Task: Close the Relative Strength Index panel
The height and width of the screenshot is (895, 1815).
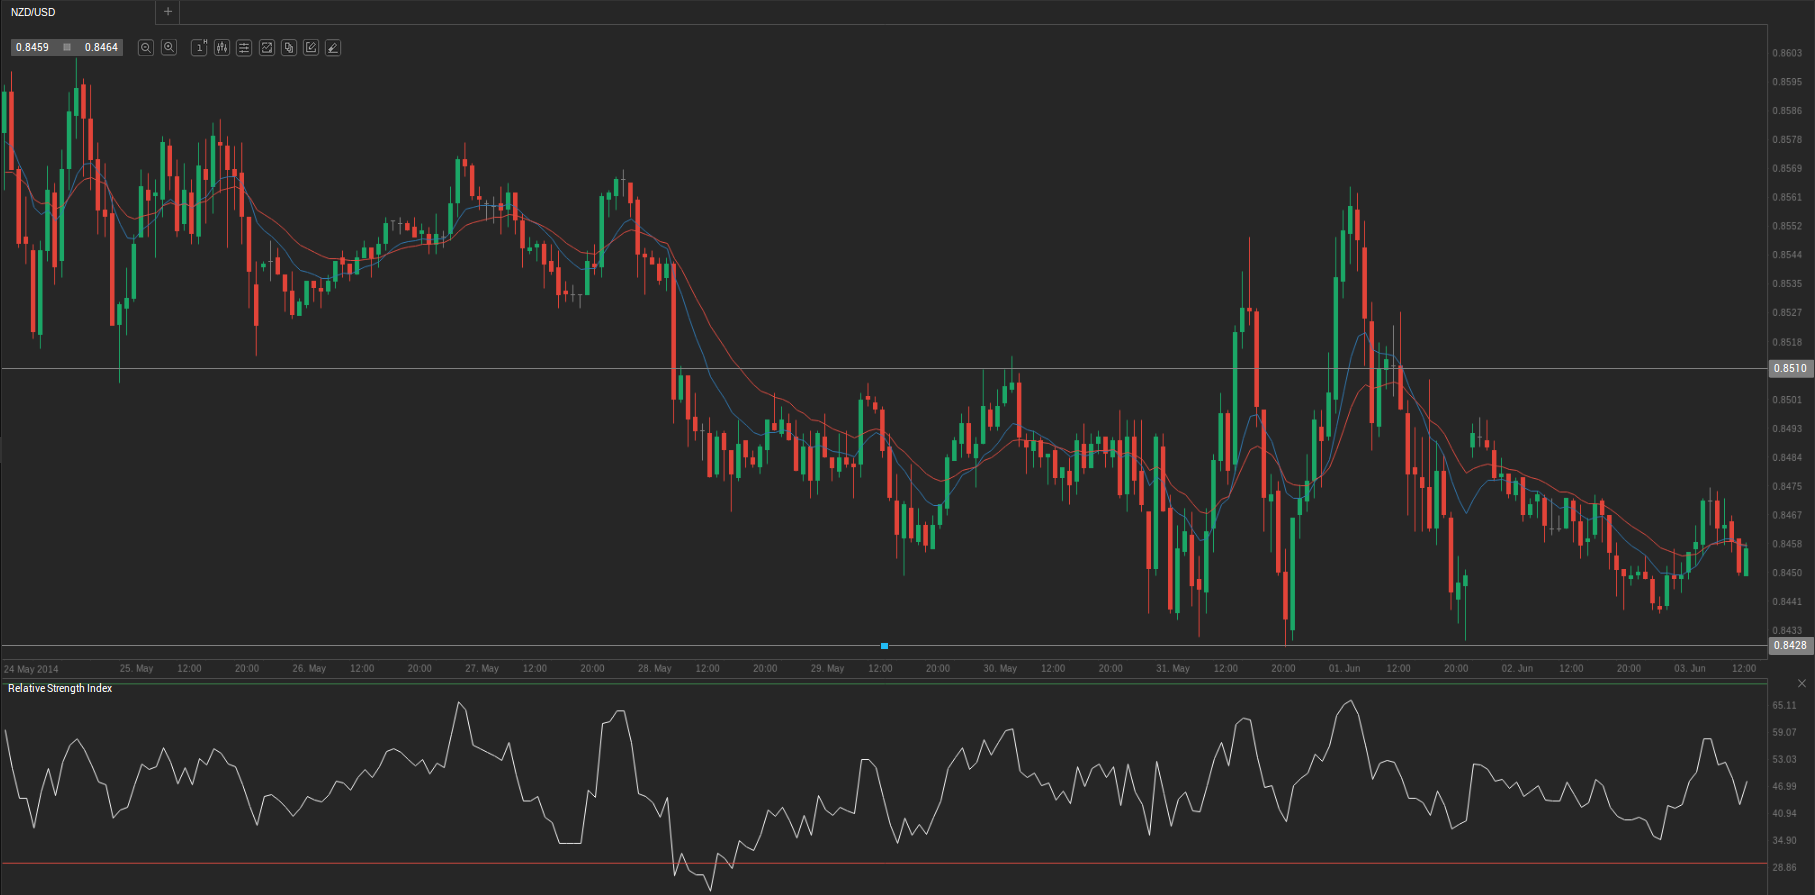Action: (1802, 684)
